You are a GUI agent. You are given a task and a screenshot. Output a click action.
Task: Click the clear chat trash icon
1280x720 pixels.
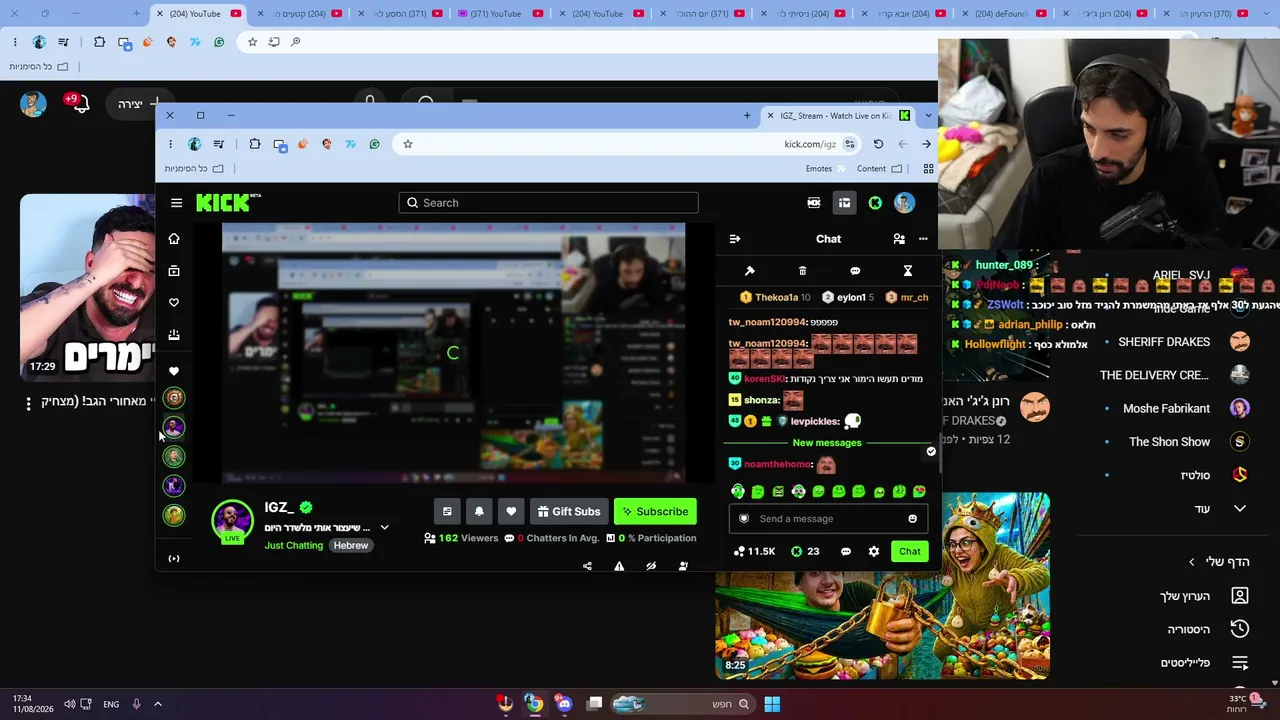pos(802,271)
